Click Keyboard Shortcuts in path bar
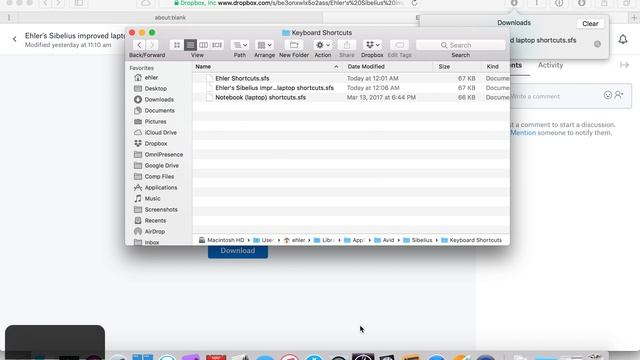 pos(471,240)
